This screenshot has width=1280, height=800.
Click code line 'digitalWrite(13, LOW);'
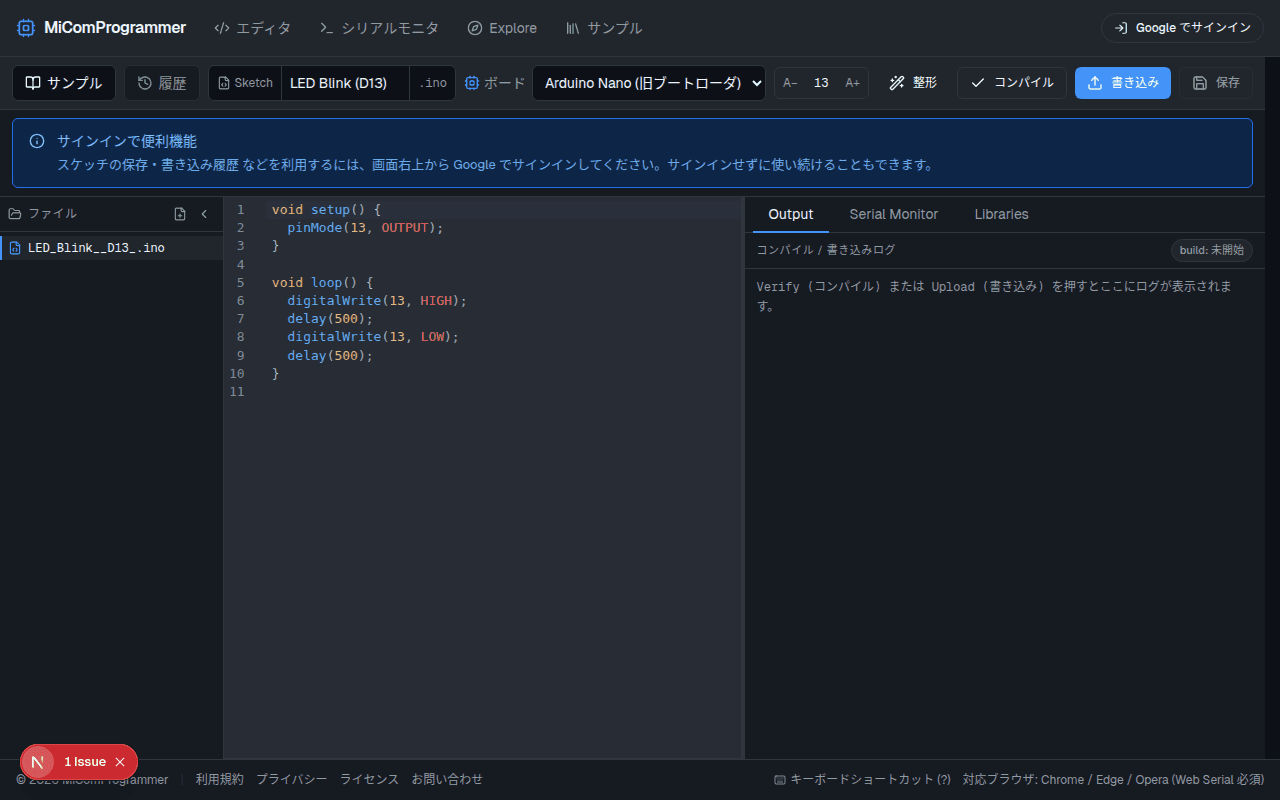click(x=373, y=337)
